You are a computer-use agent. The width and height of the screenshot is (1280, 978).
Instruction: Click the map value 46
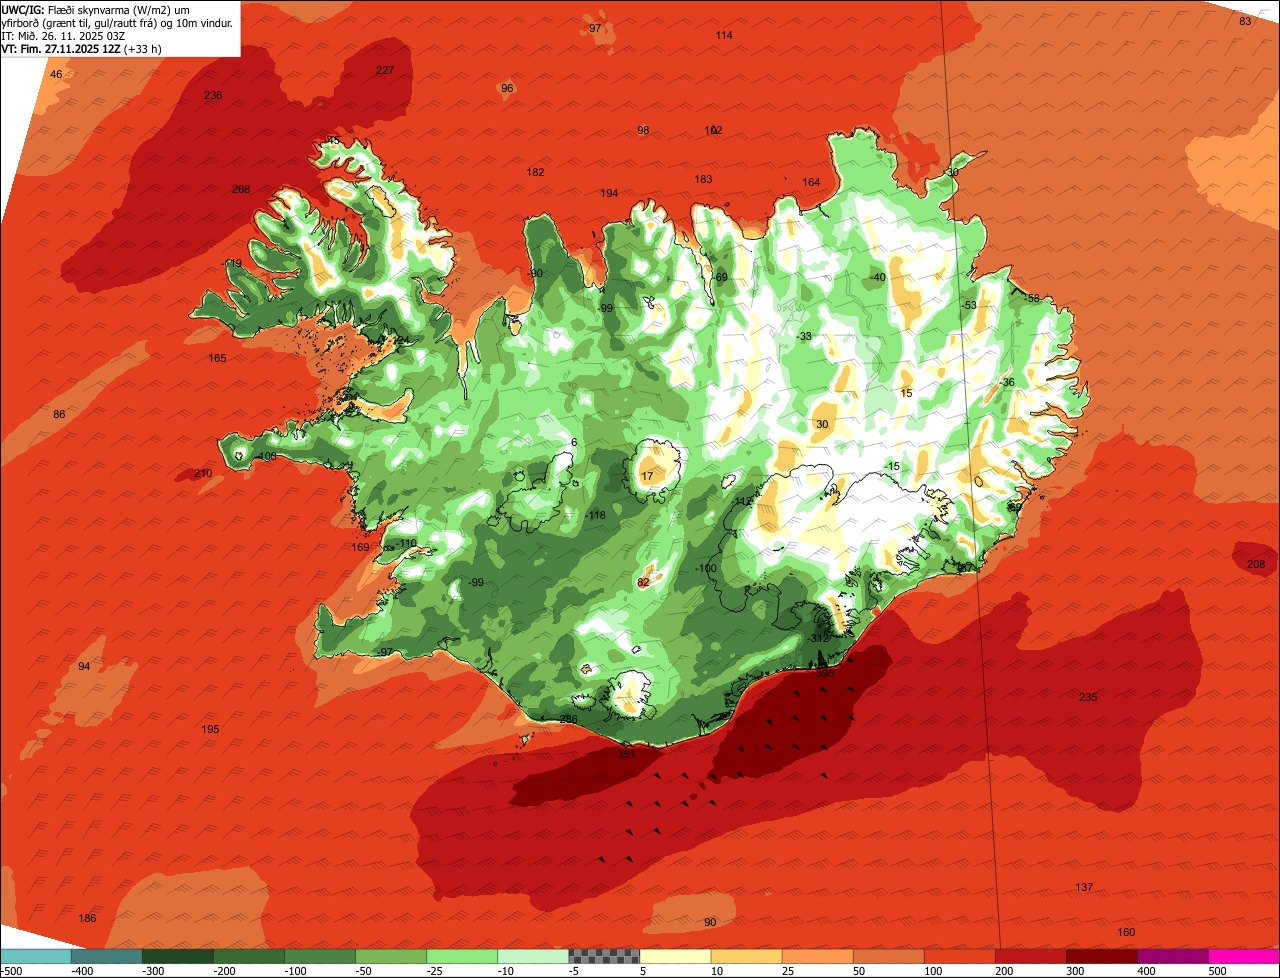(56, 74)
